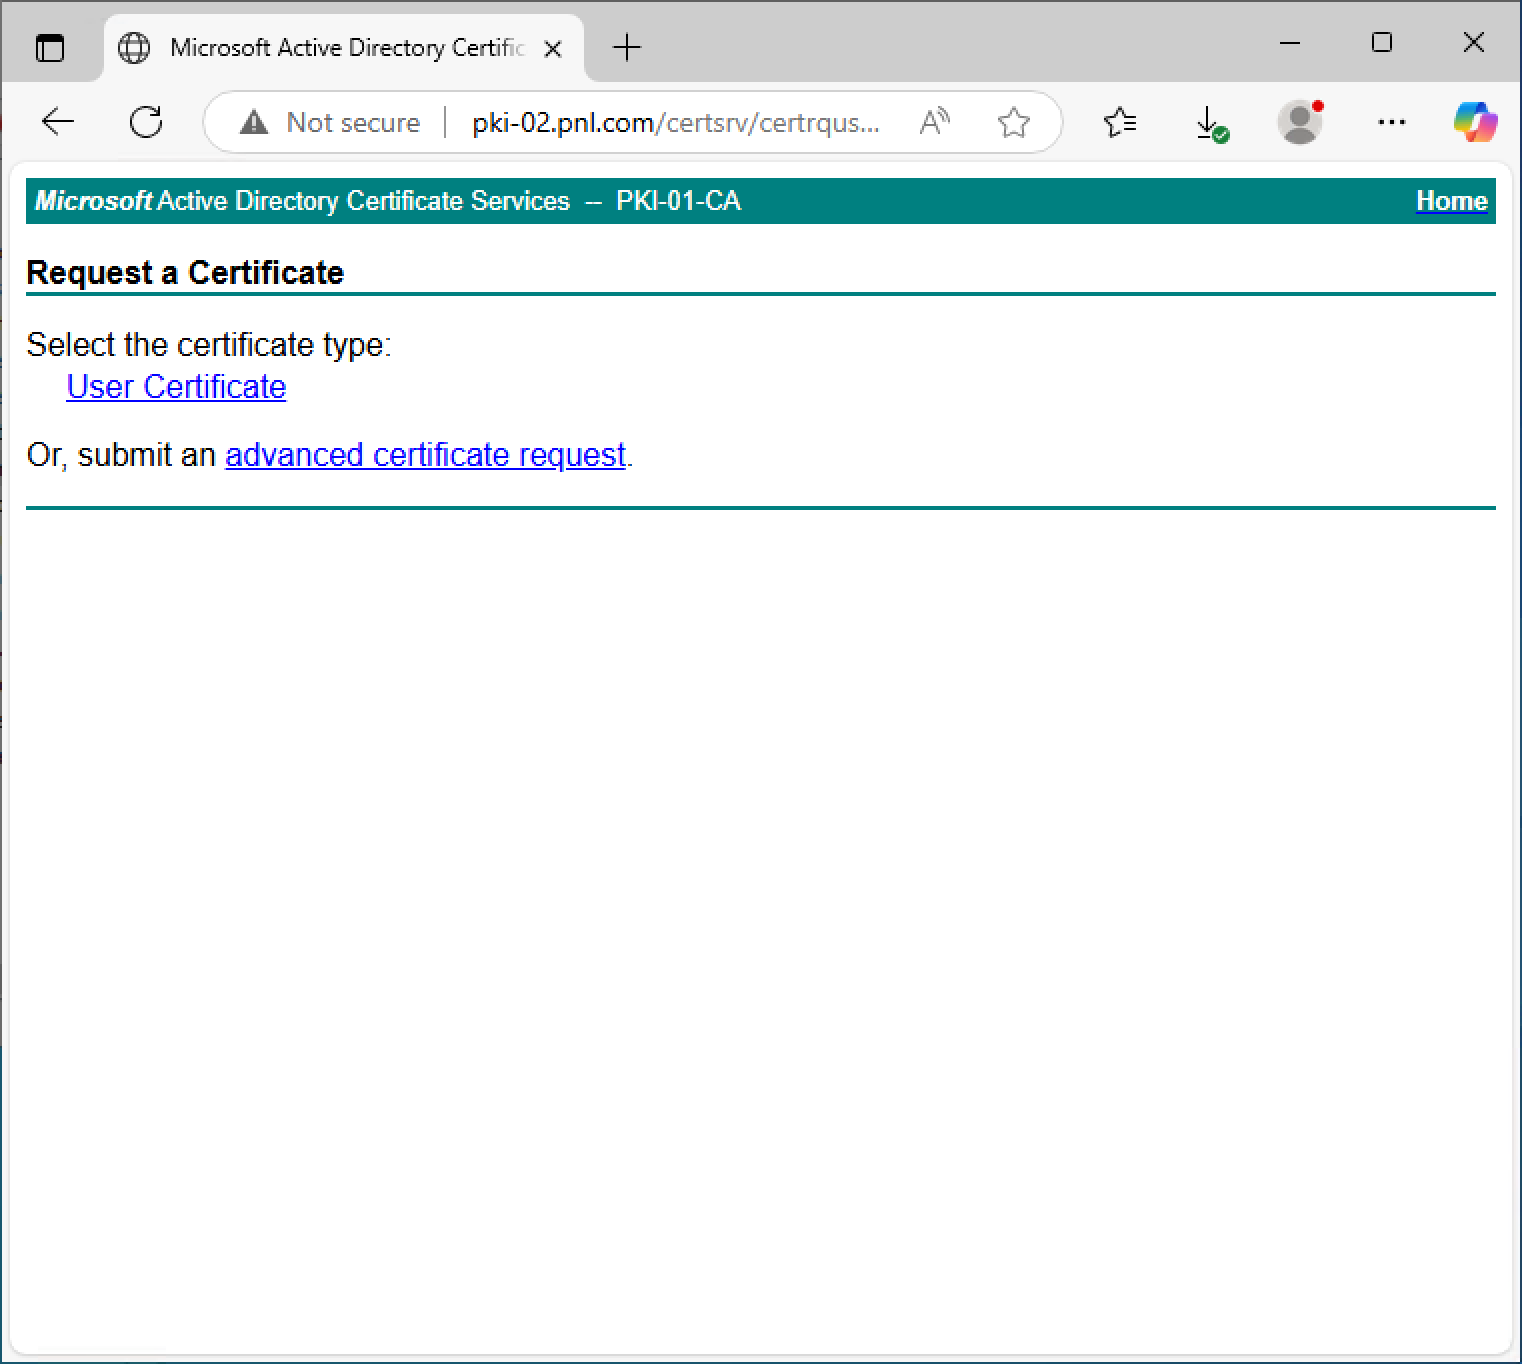Open the browser profile menu

click(x=1300, y=122)
